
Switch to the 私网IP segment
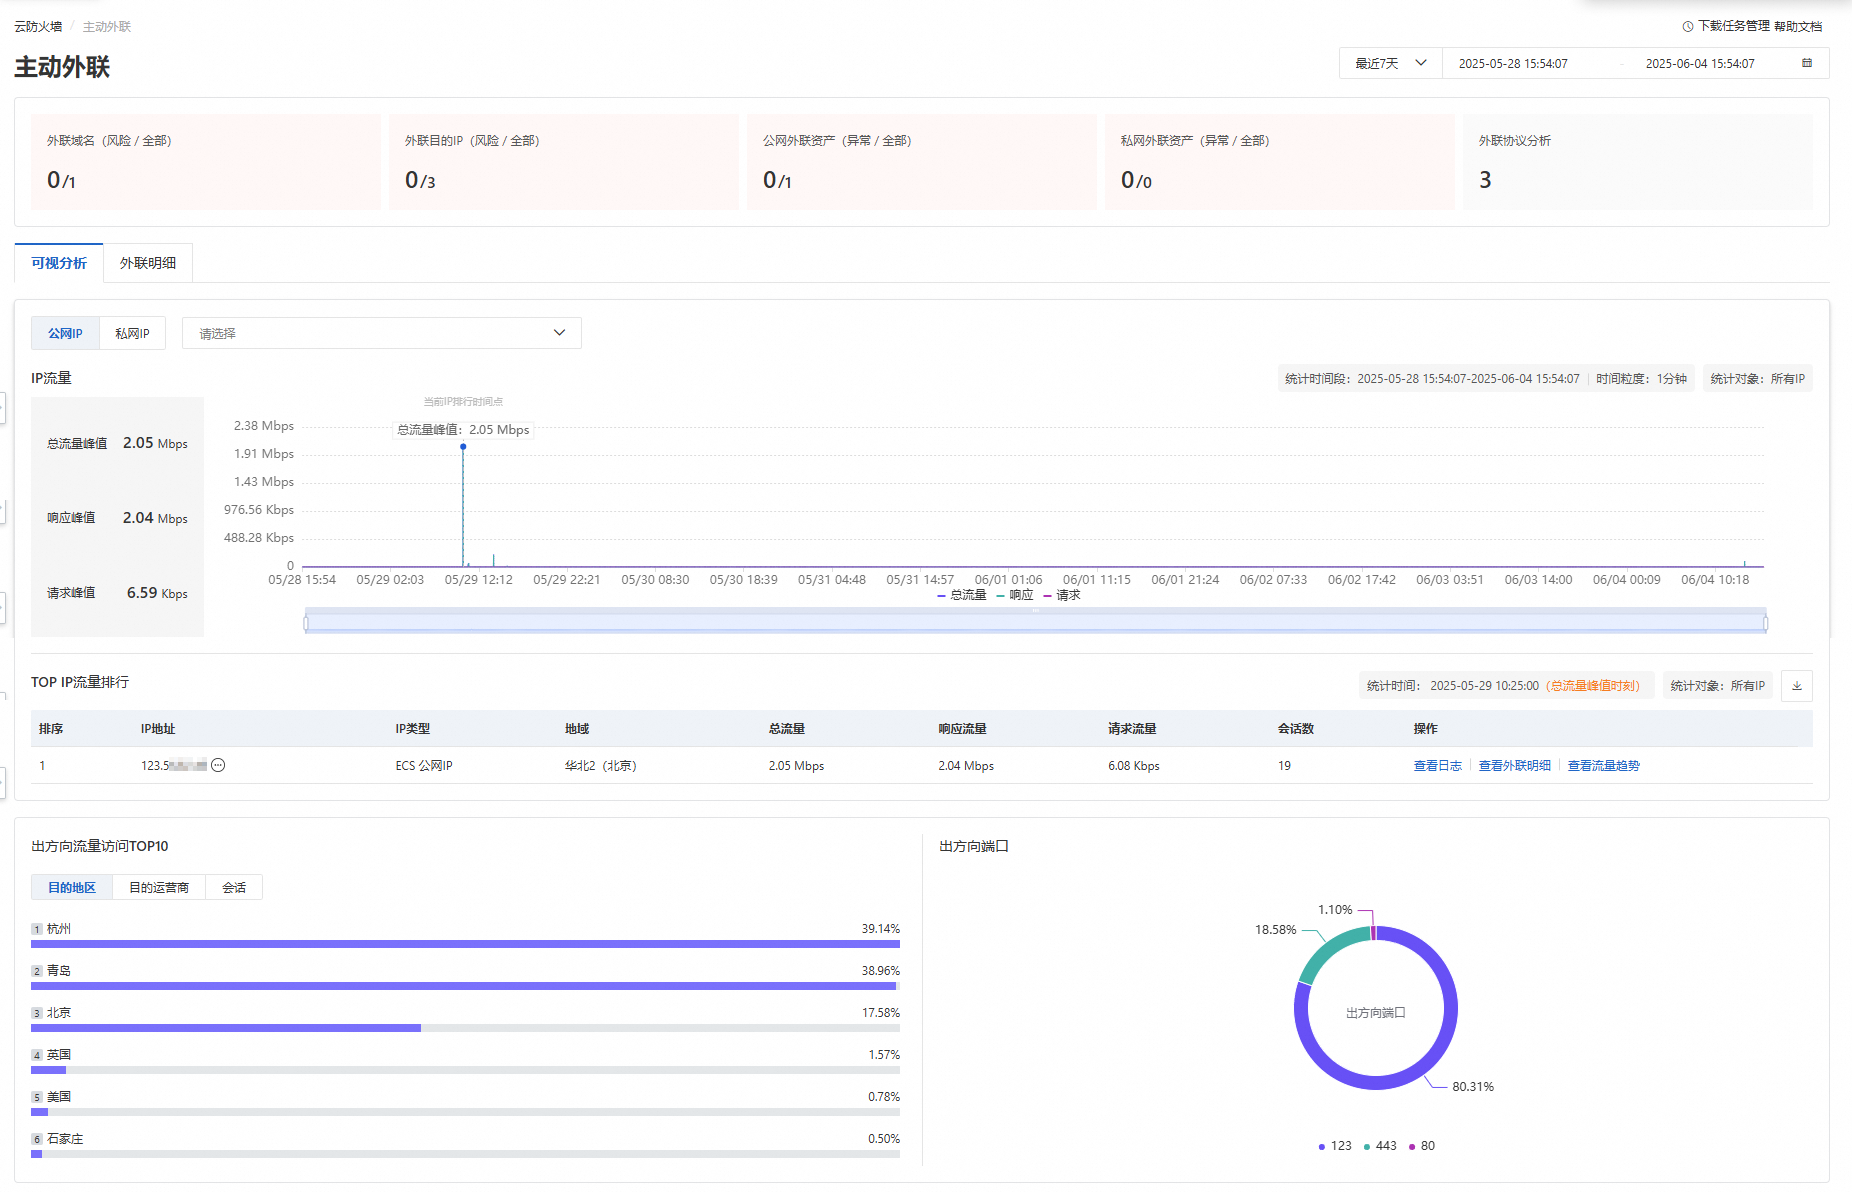132,333
